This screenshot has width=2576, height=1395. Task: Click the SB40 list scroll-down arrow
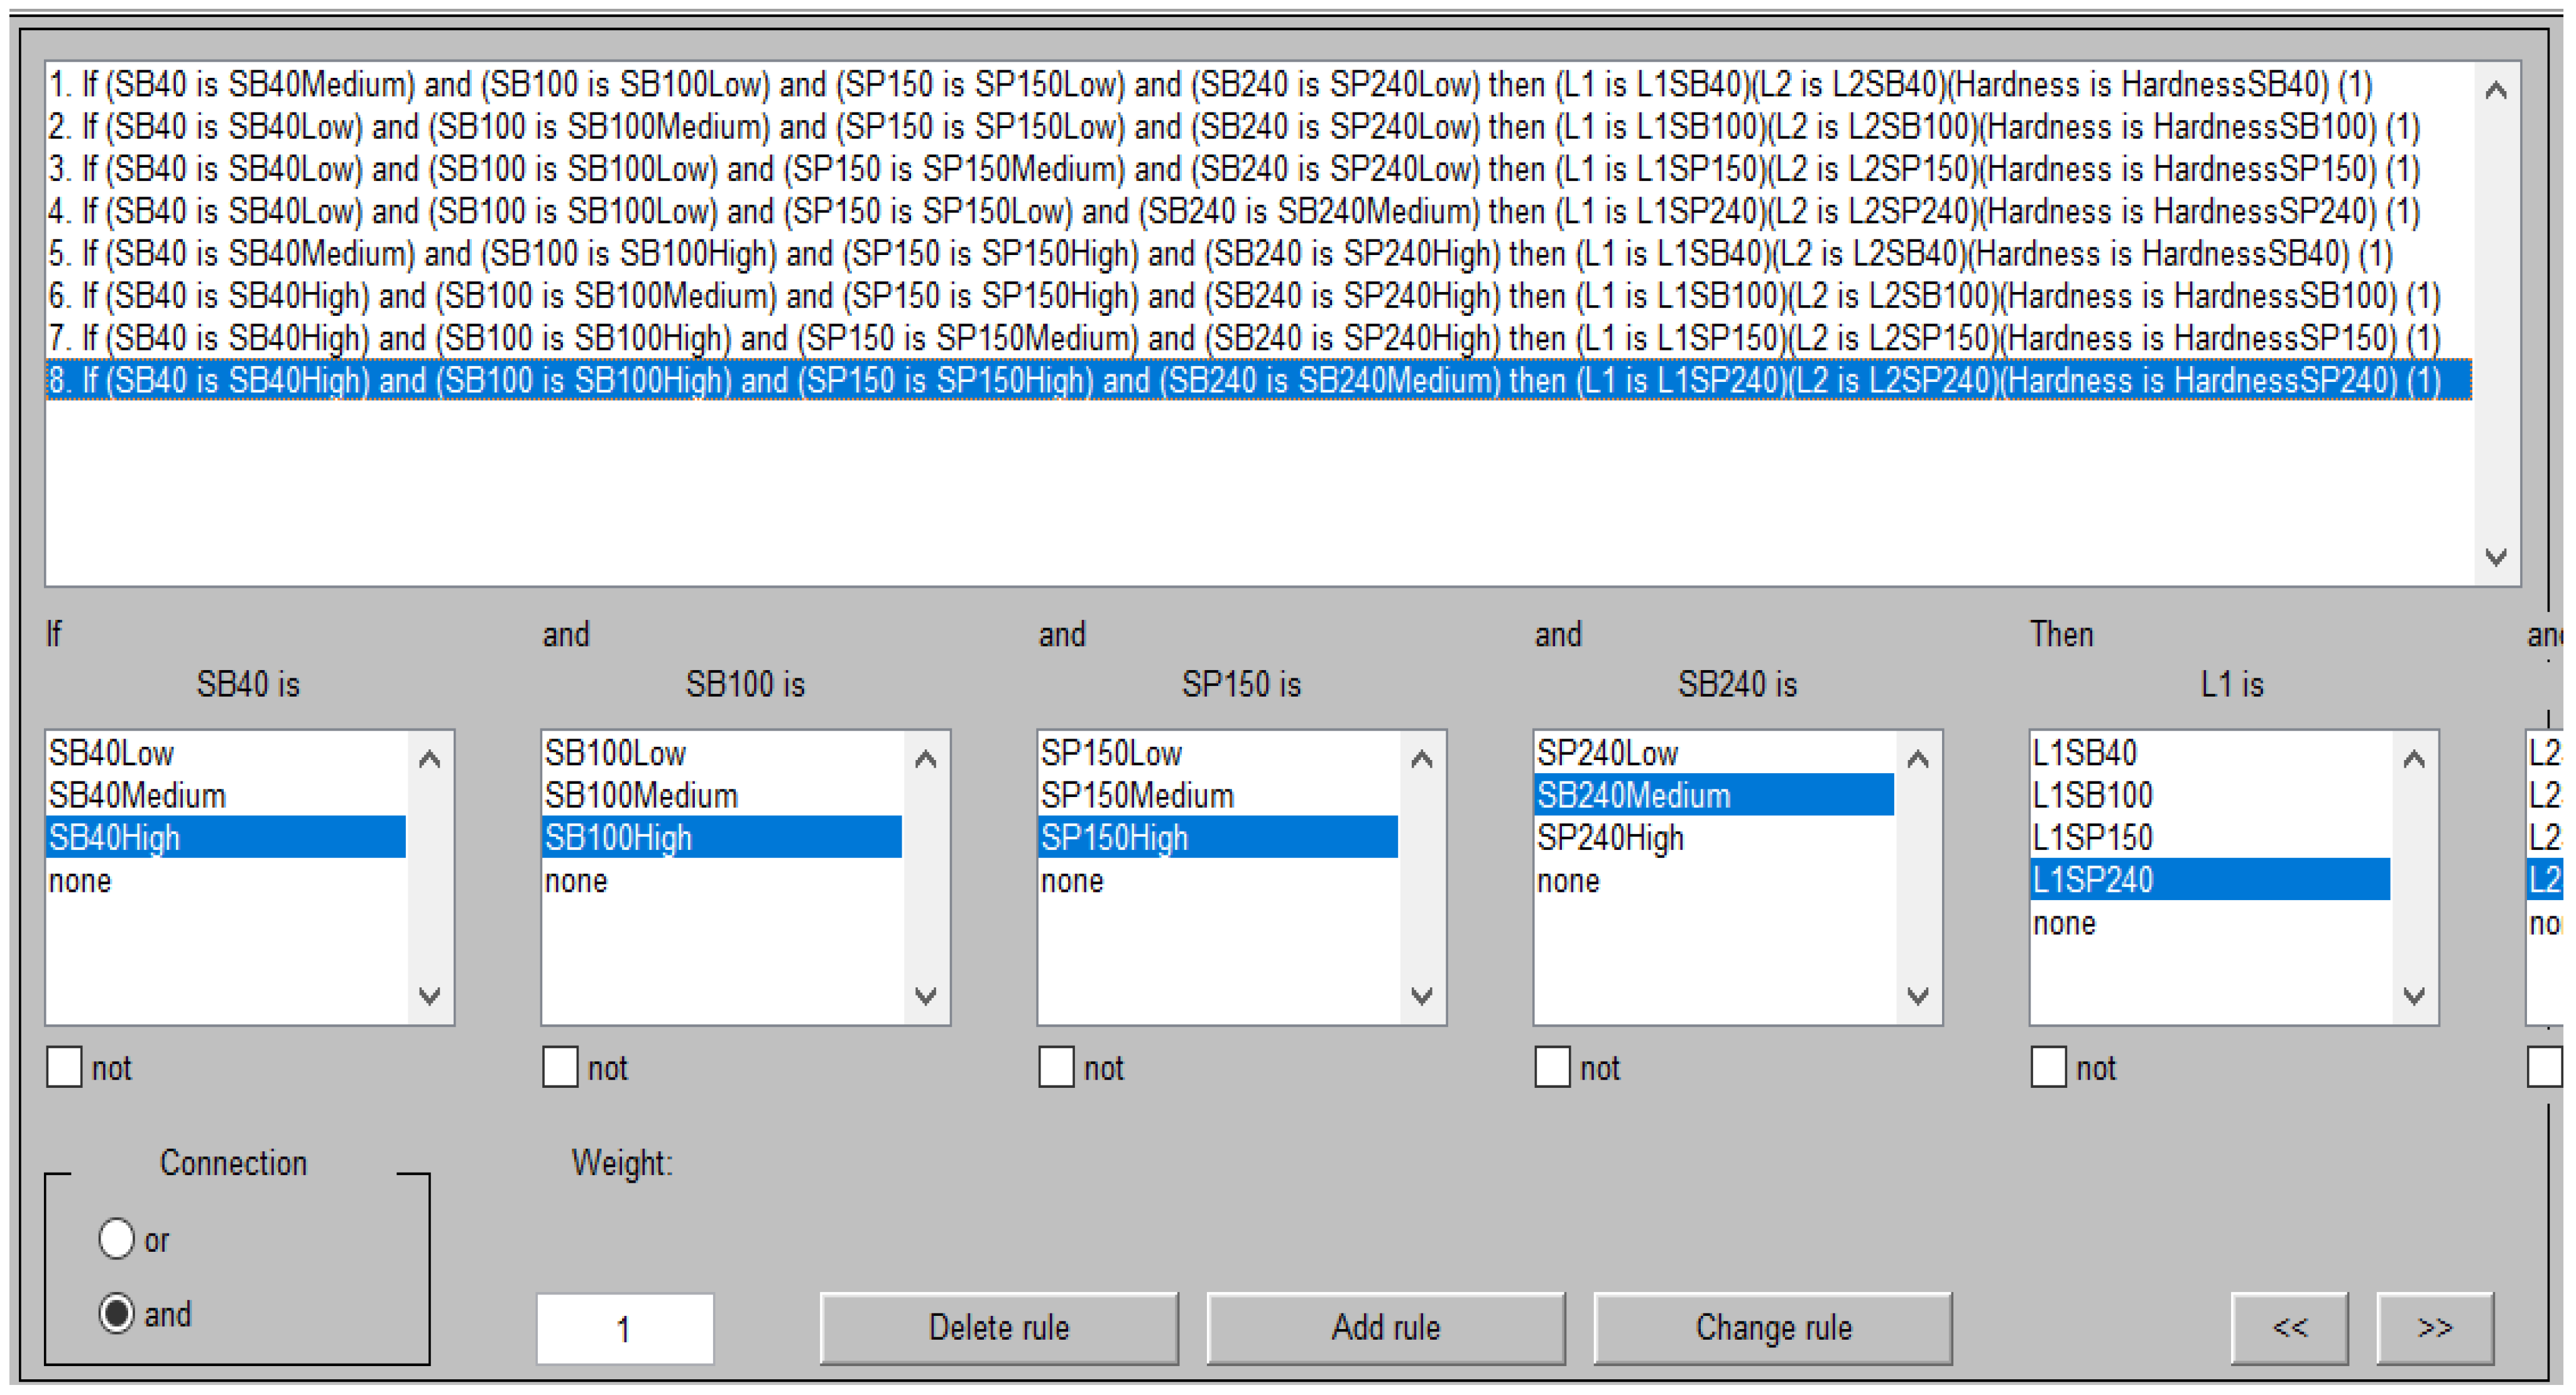(430, 995)
